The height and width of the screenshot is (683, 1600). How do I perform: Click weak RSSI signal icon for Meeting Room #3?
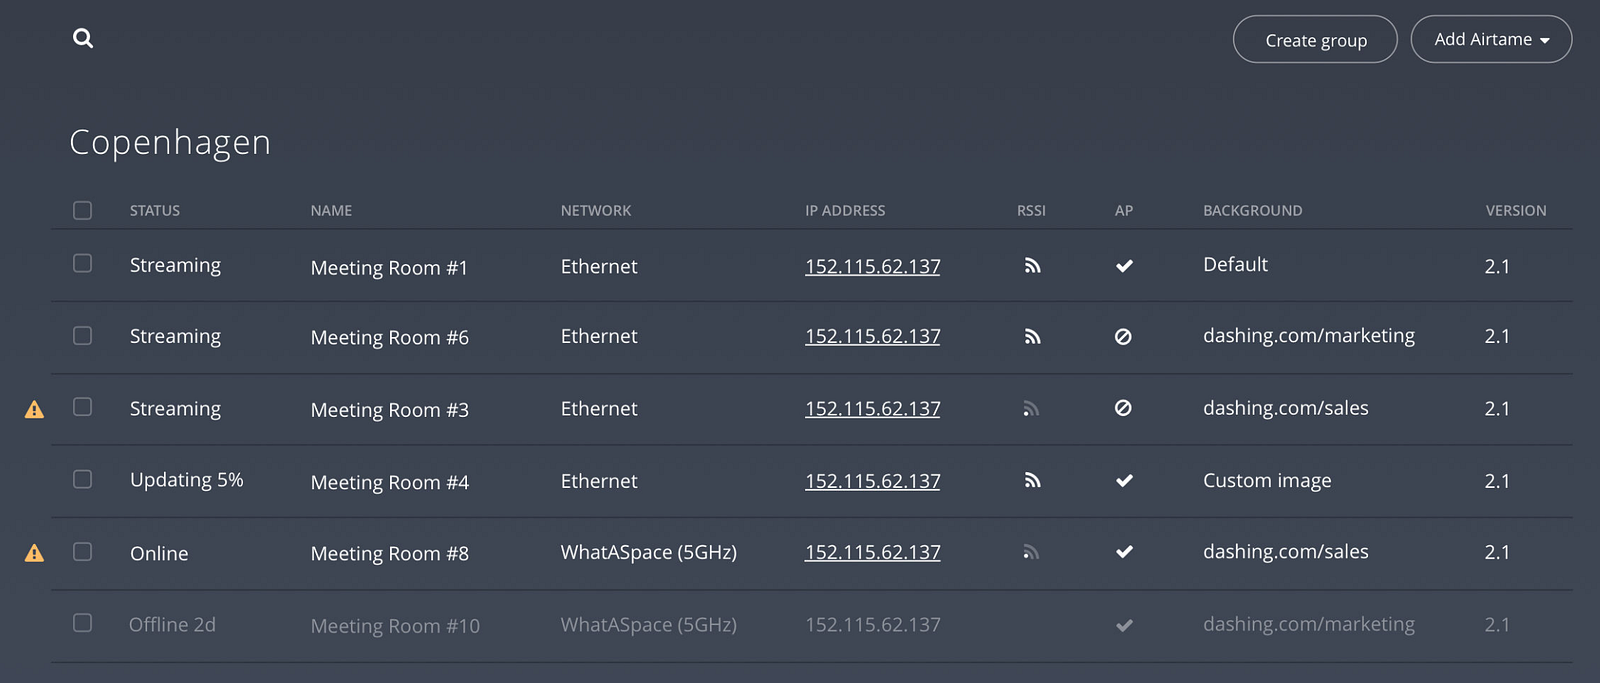click(x=1032, y=409)
